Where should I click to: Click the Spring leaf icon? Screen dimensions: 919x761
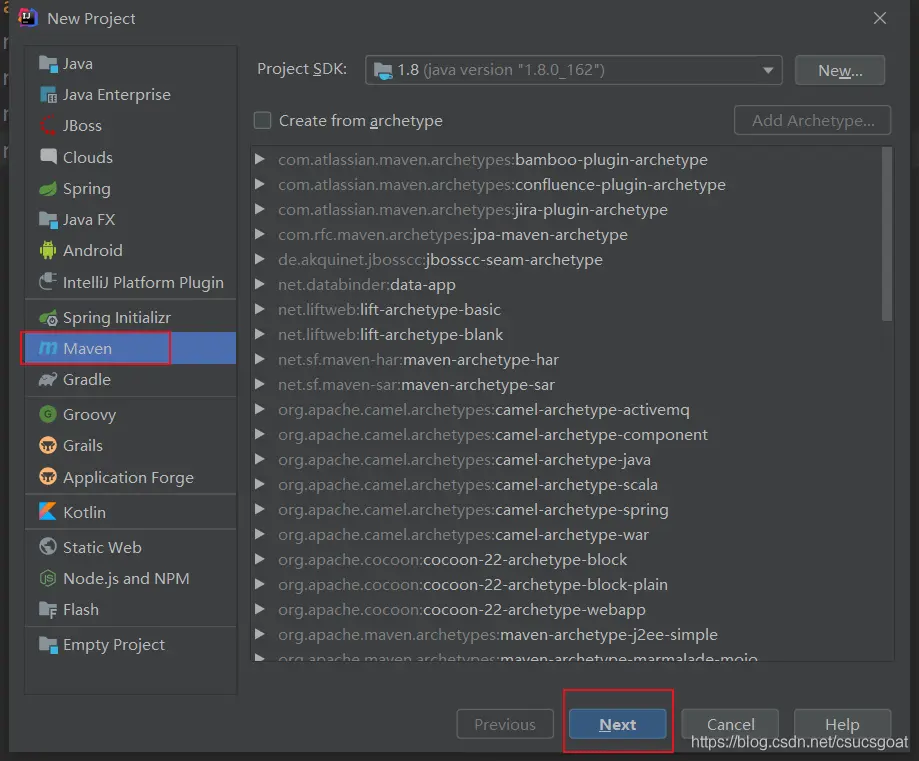coord(48,188)
